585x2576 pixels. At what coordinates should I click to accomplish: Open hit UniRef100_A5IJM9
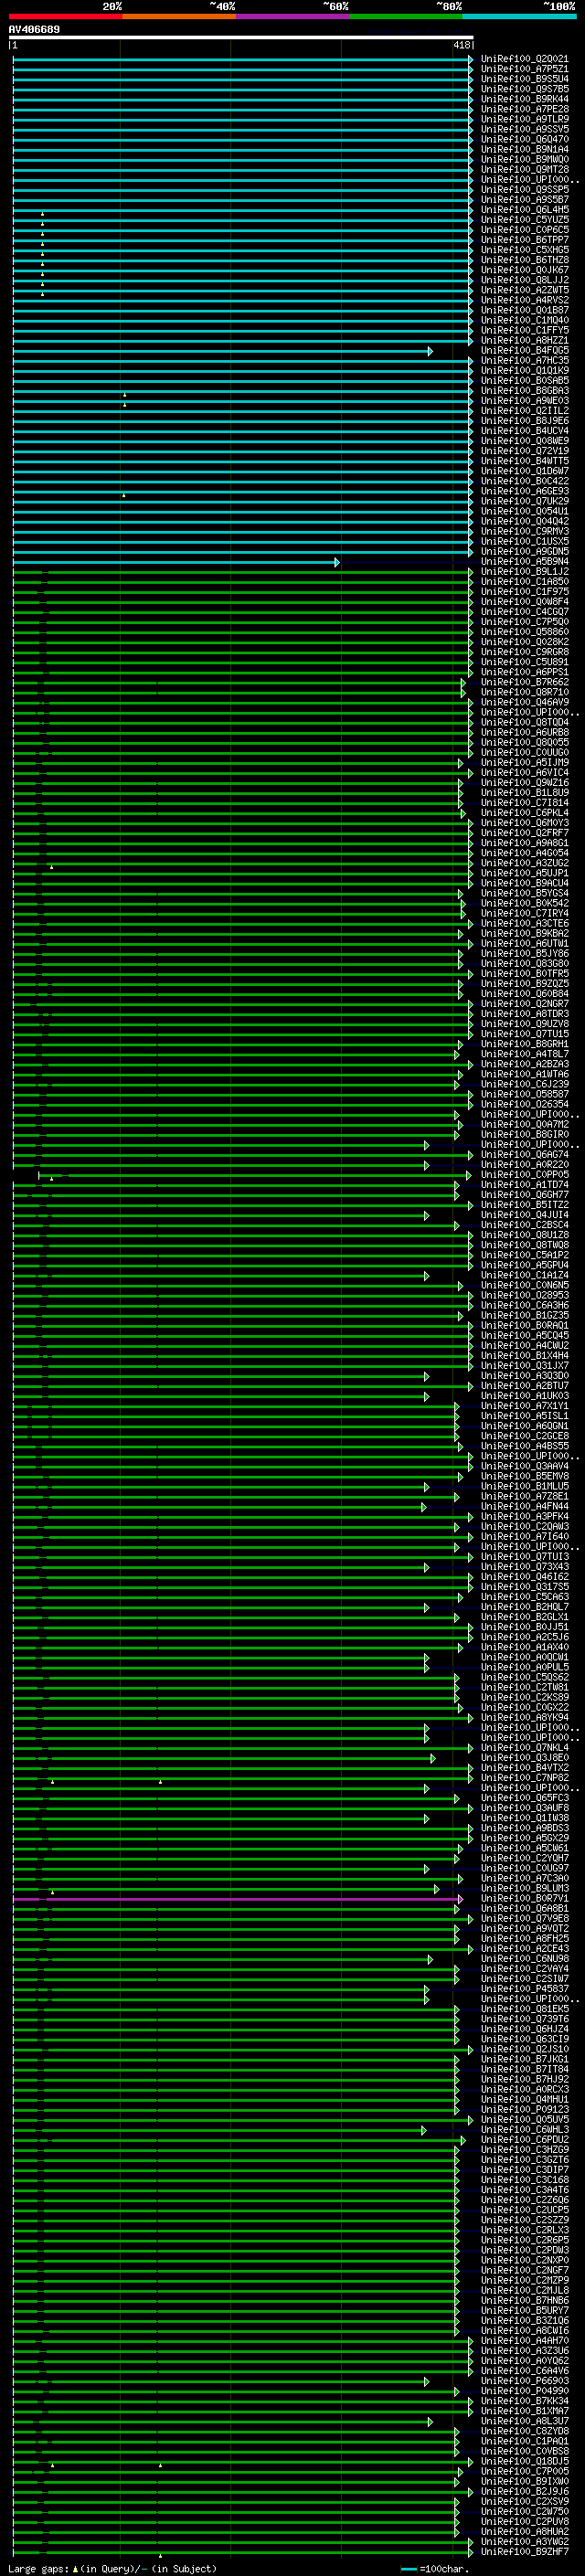(x=524, y=763)
